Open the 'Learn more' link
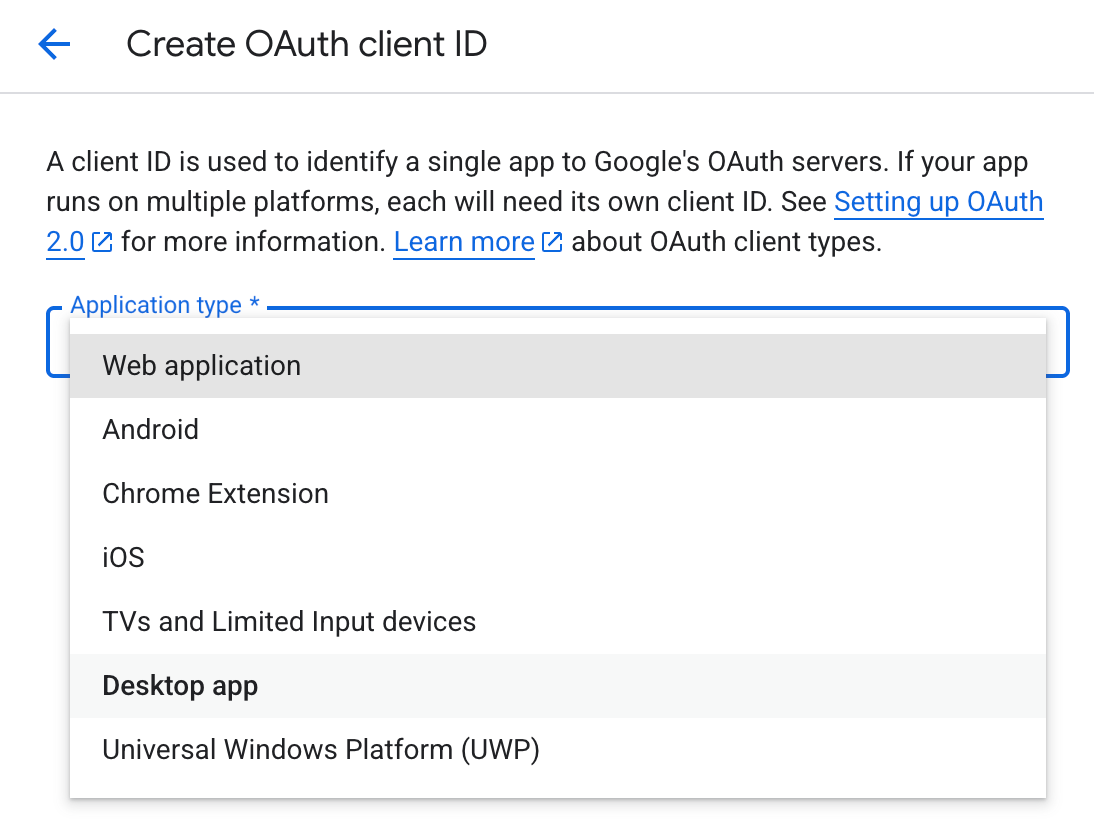The height and width of the screenshot is (838, 1094). pos(464,243)
